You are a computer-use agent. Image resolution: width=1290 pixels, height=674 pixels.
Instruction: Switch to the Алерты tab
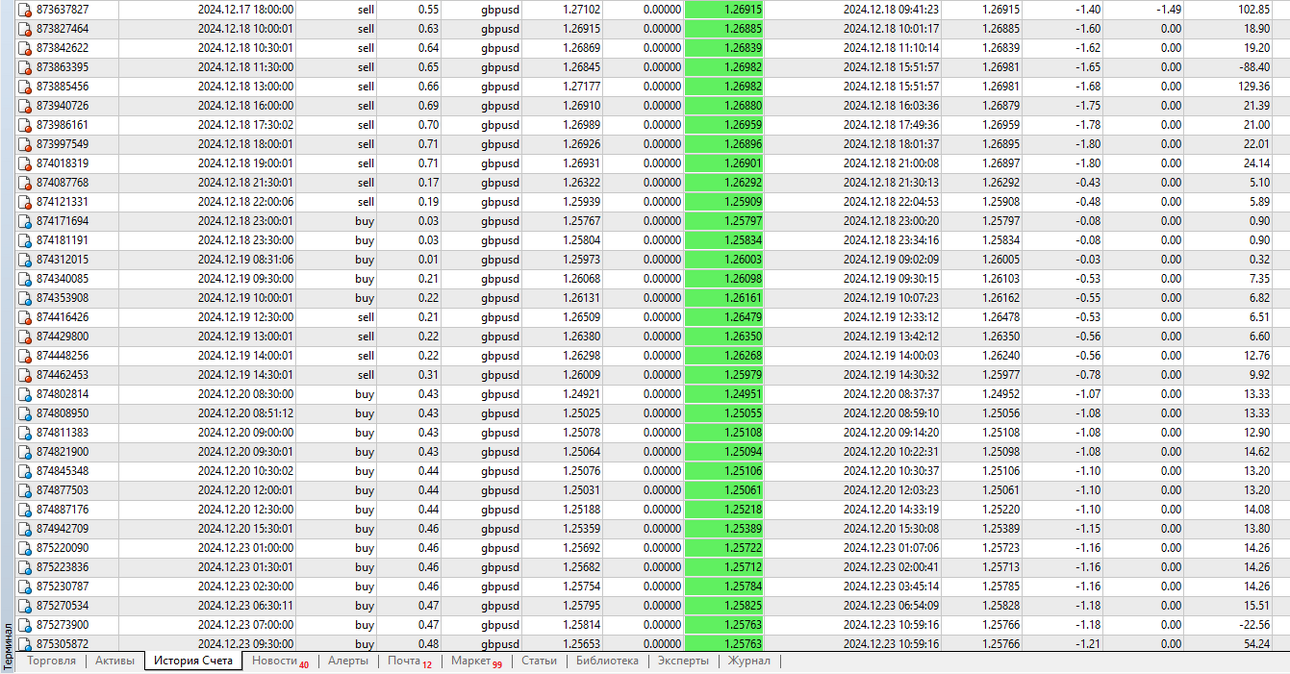[348, 661]
